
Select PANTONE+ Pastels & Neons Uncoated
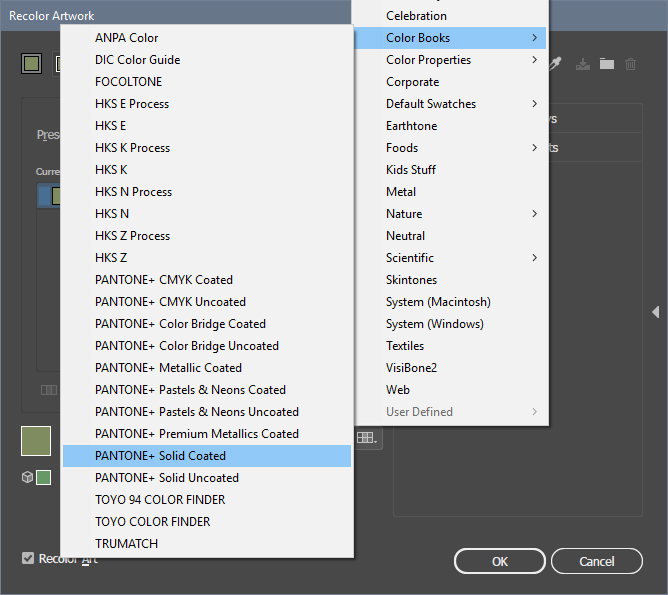coord(207,412)
